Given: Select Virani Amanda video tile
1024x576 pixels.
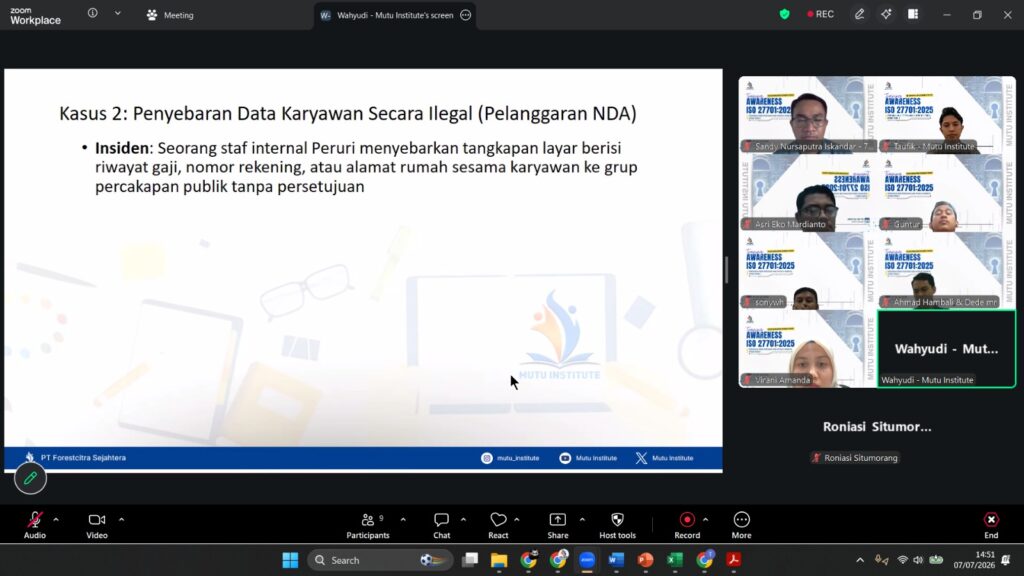Looking at the screenshot, I should click(807, 349).
